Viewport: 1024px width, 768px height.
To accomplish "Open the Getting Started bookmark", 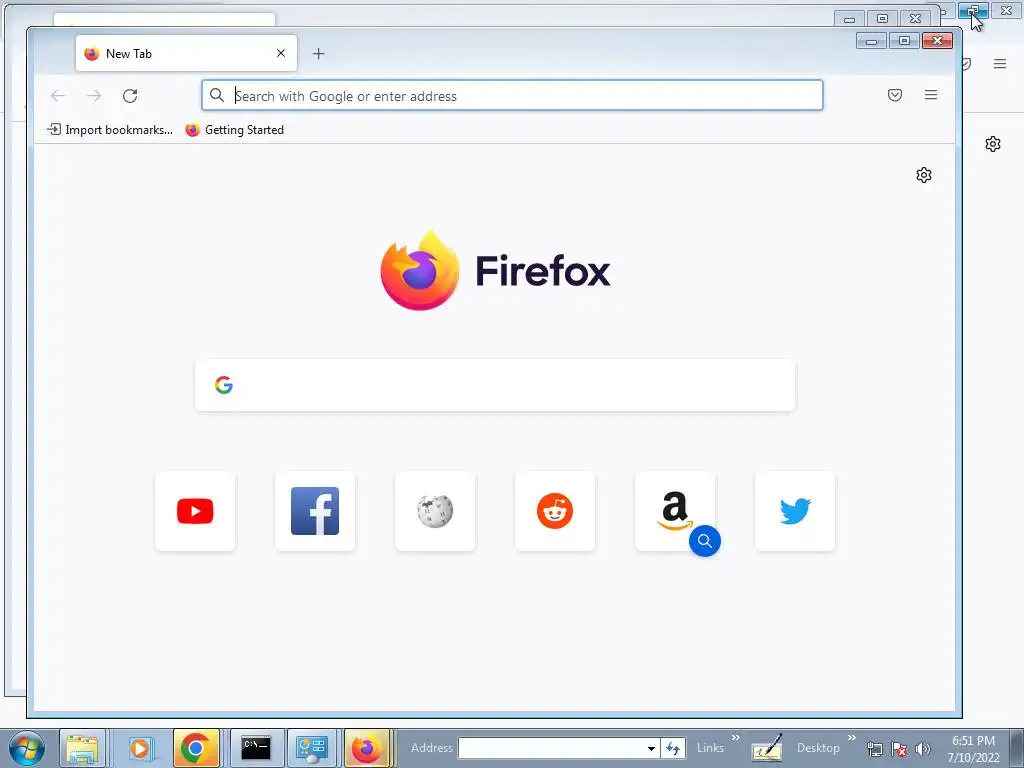I will click(235, 130).
